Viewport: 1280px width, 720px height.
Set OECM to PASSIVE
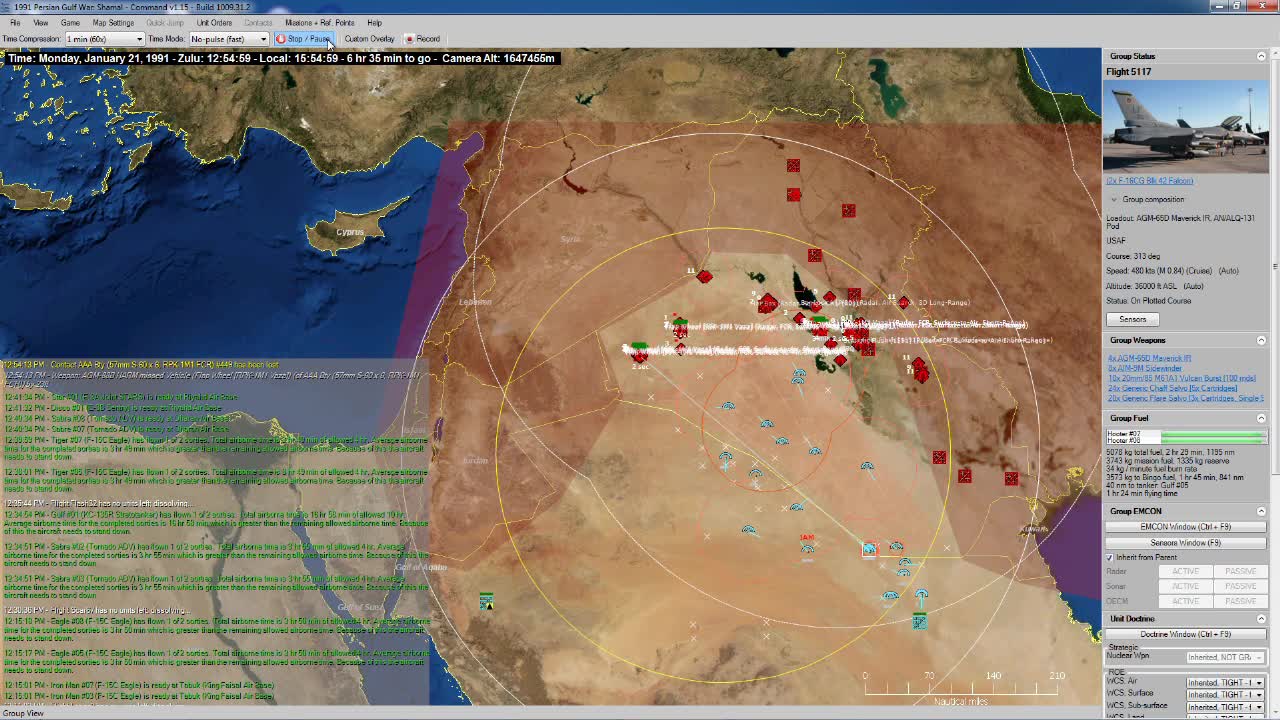click(x=1239, y=601)
